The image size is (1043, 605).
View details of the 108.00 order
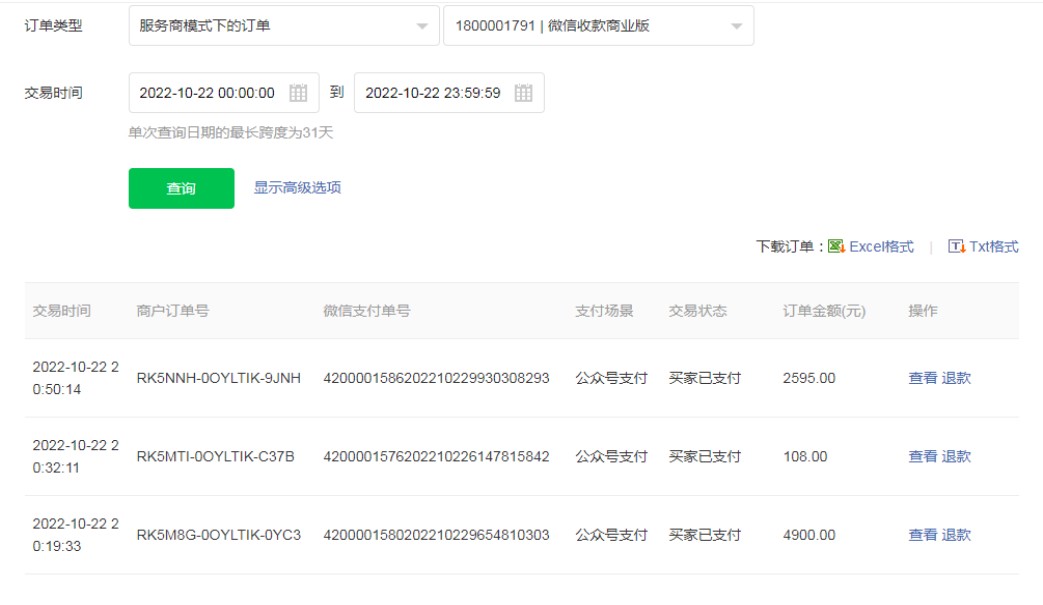(922, 456)
